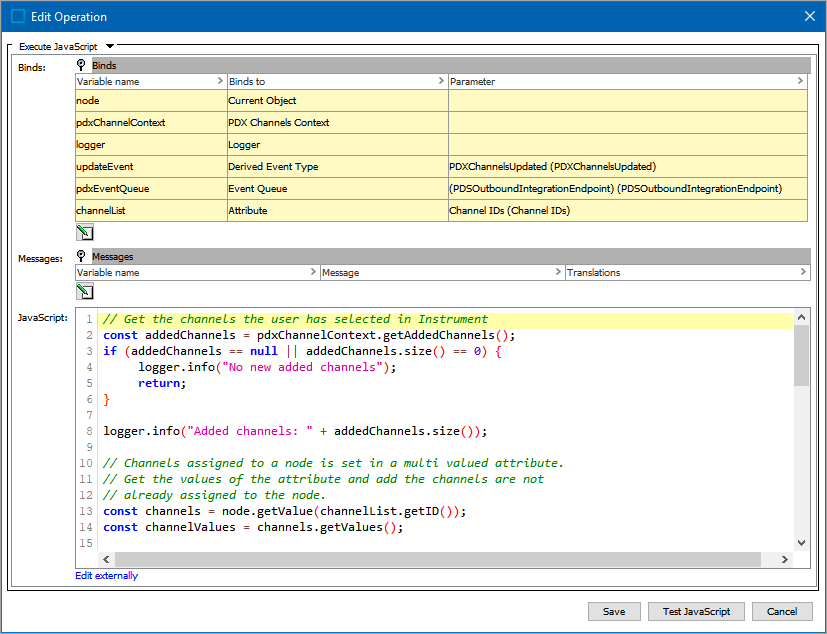Expand the Binds to column header arrow
Screen dimensions: 827x634
(x=441, y=81)
